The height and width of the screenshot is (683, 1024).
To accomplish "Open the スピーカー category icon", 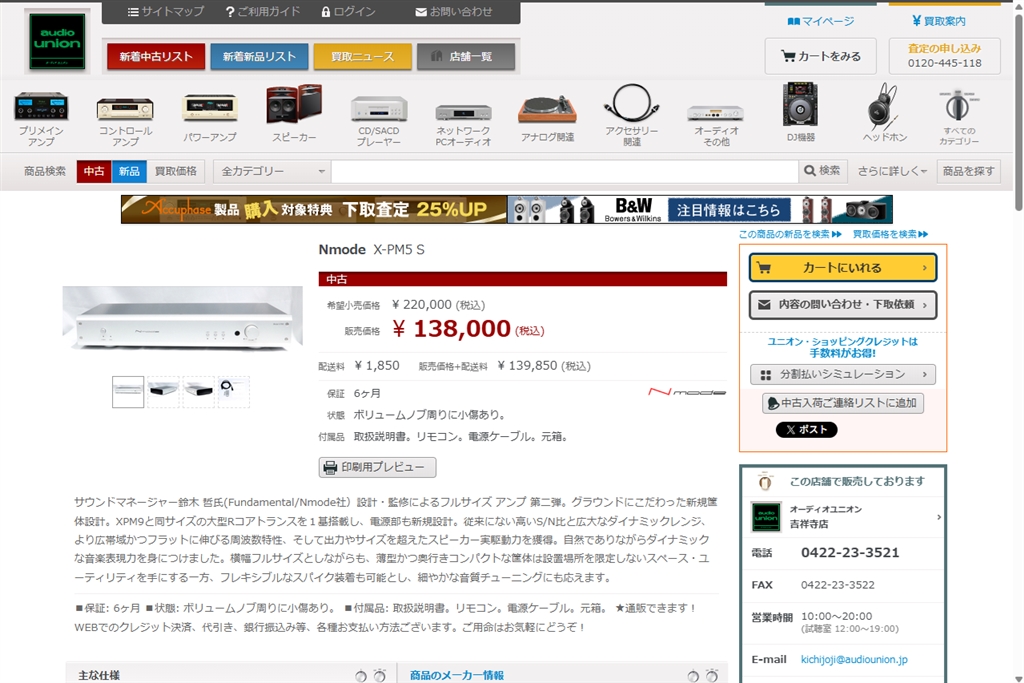I will 294,114.
